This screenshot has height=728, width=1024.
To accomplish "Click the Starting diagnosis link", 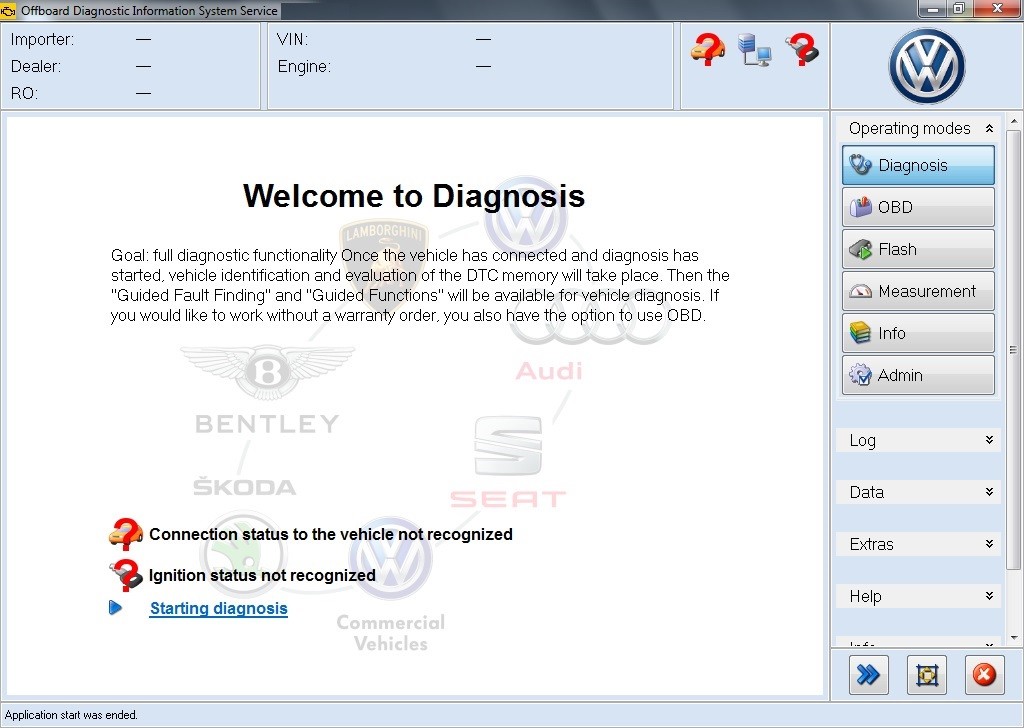I will [x=219, y=609].
